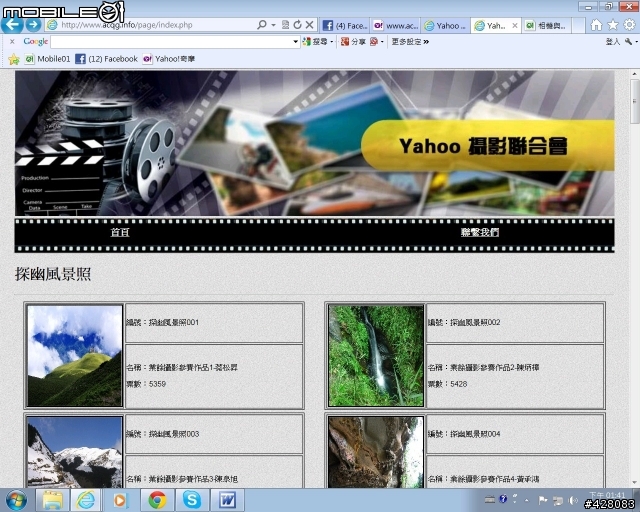Refresh the page with the reload icon
Viewport: 640px width, 512px height.
pos(298,25)
